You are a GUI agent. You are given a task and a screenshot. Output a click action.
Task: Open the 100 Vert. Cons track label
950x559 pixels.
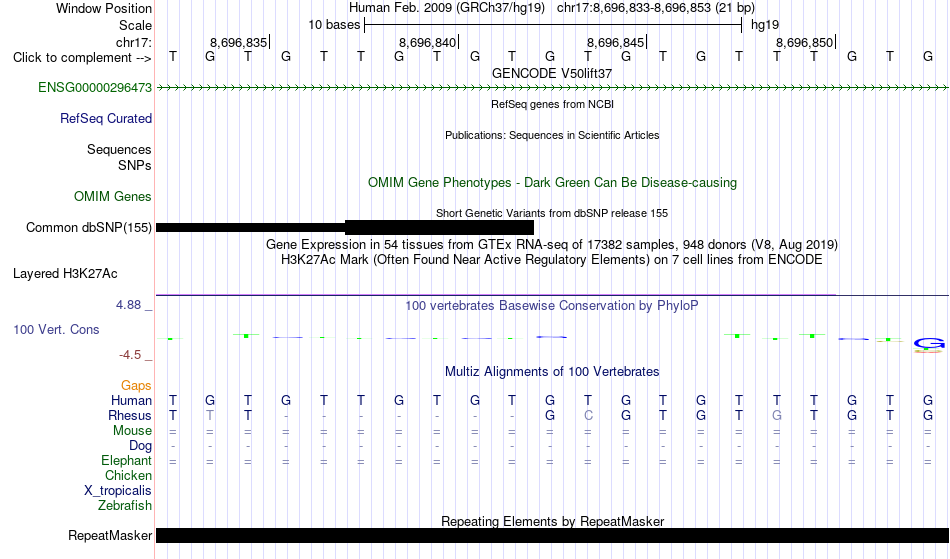(x=56, y=330)
